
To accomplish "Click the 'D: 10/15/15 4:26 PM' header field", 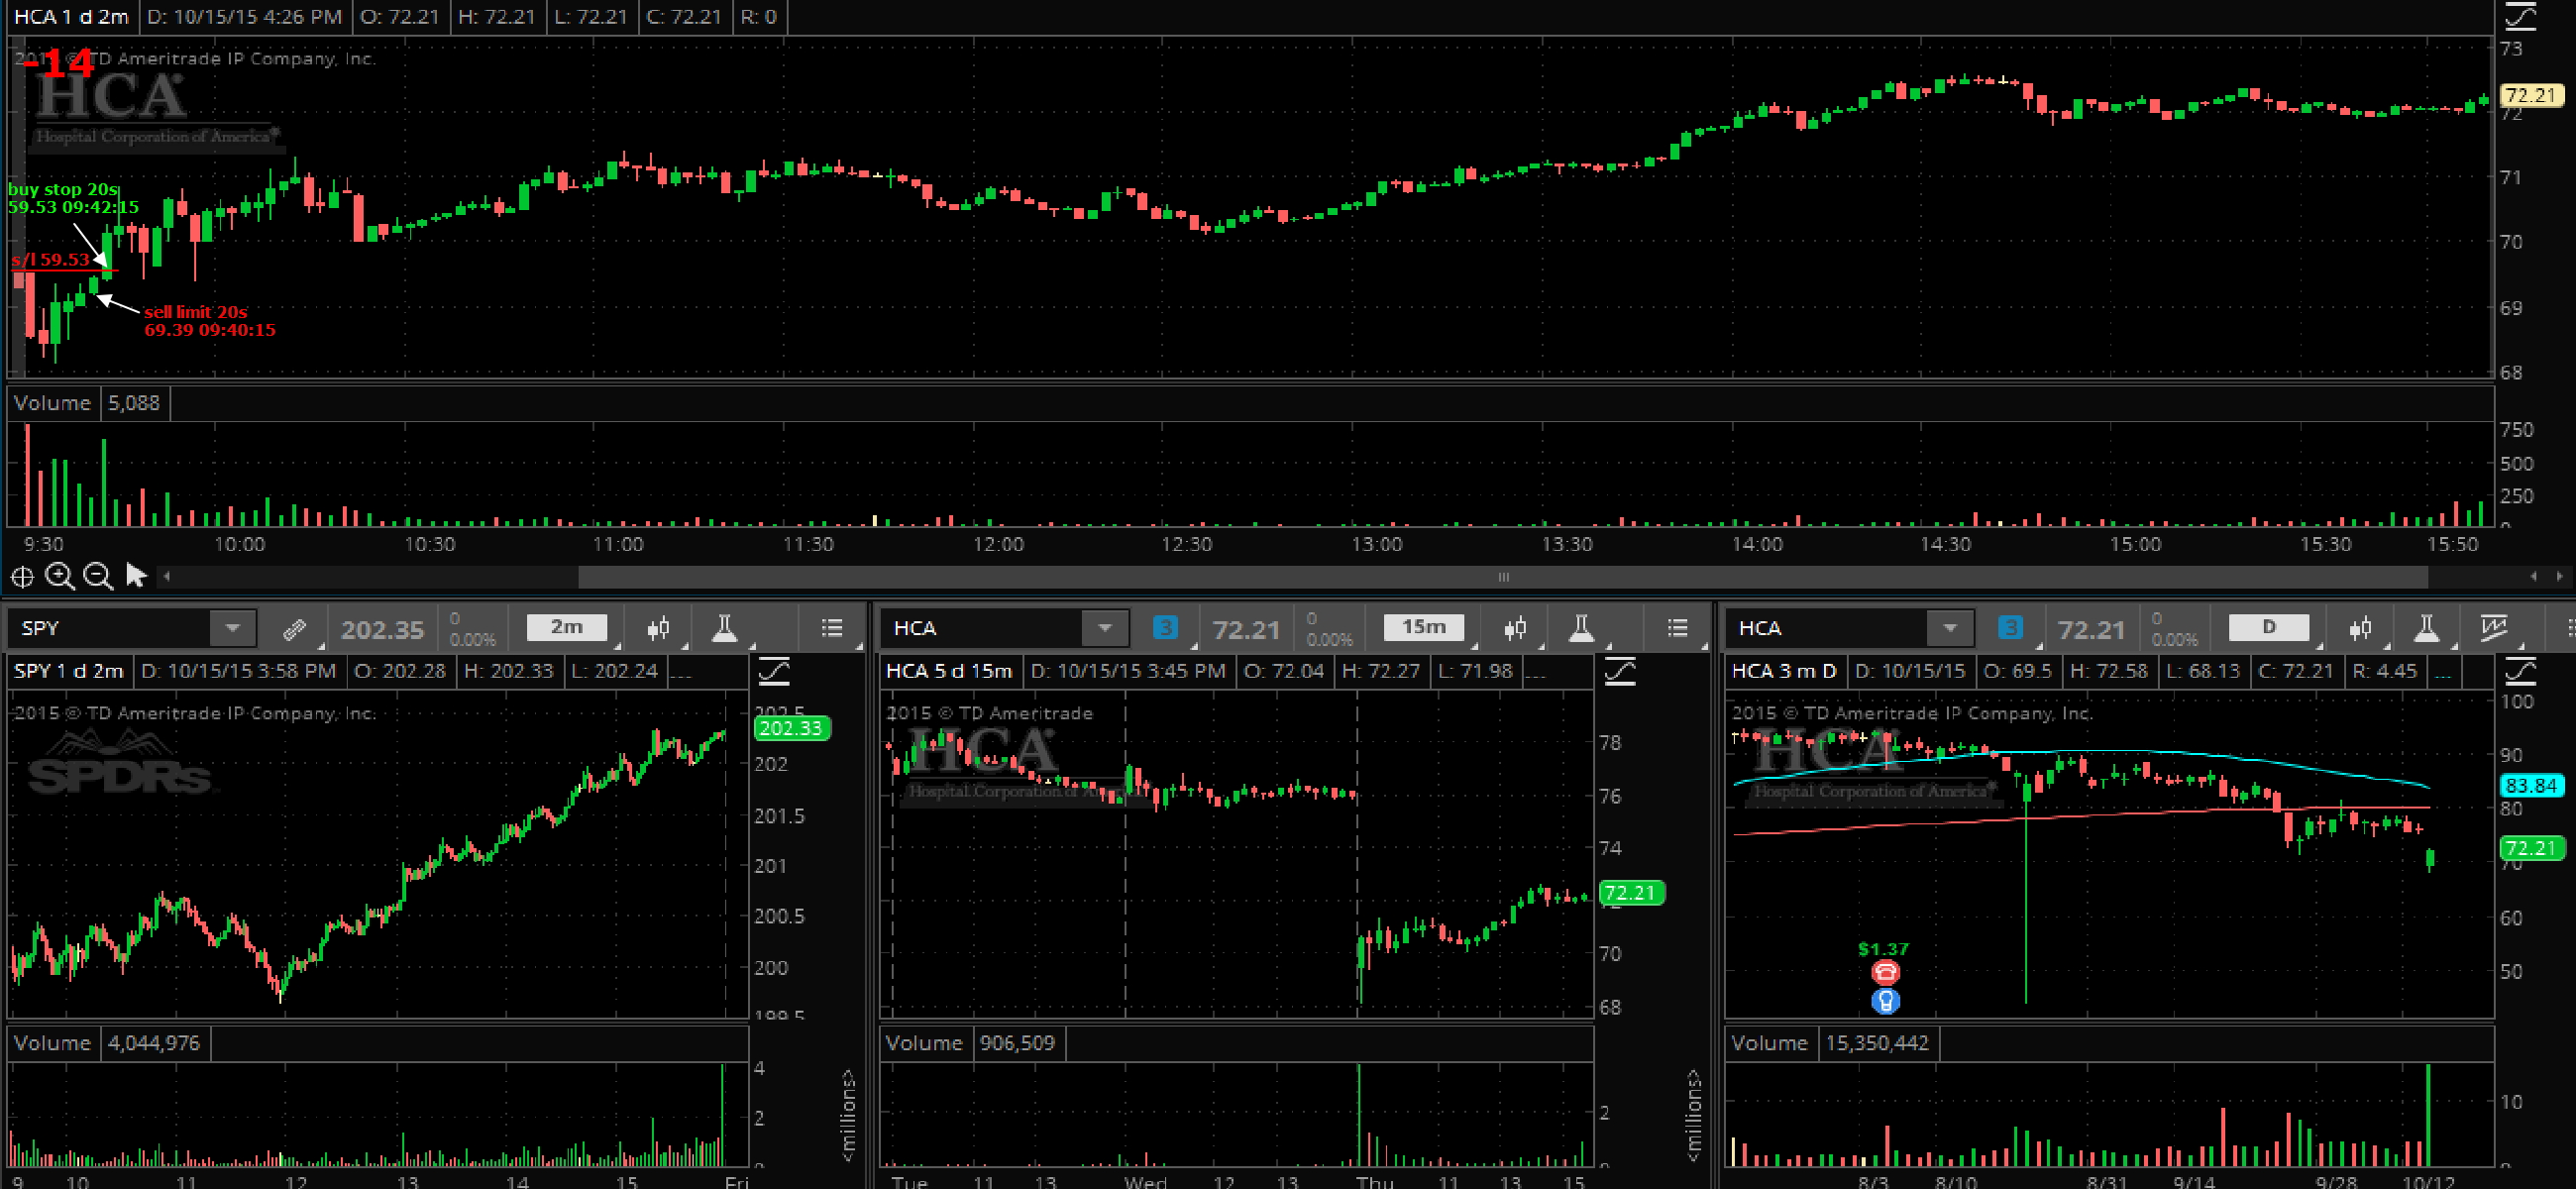I will [244, 16].
